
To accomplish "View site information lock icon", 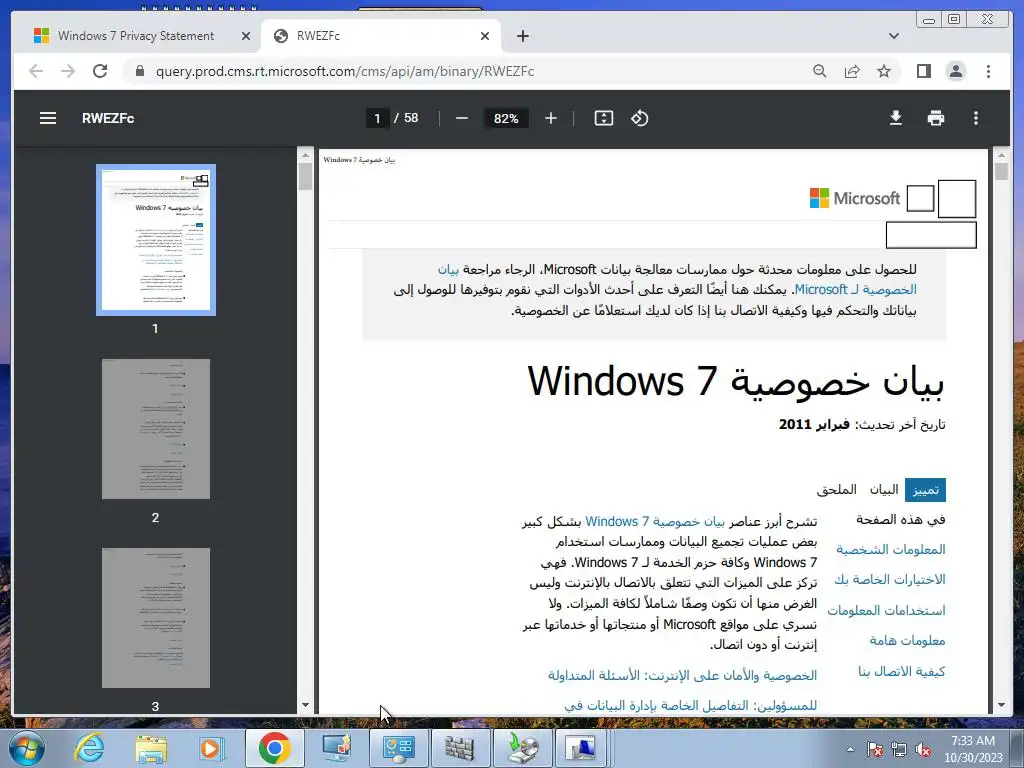I will pos(139,71).
